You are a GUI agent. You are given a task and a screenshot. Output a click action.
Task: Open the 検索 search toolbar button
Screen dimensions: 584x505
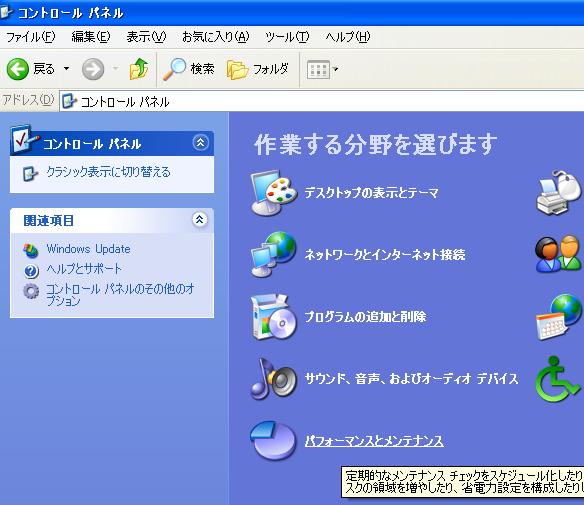coord(189,69)
